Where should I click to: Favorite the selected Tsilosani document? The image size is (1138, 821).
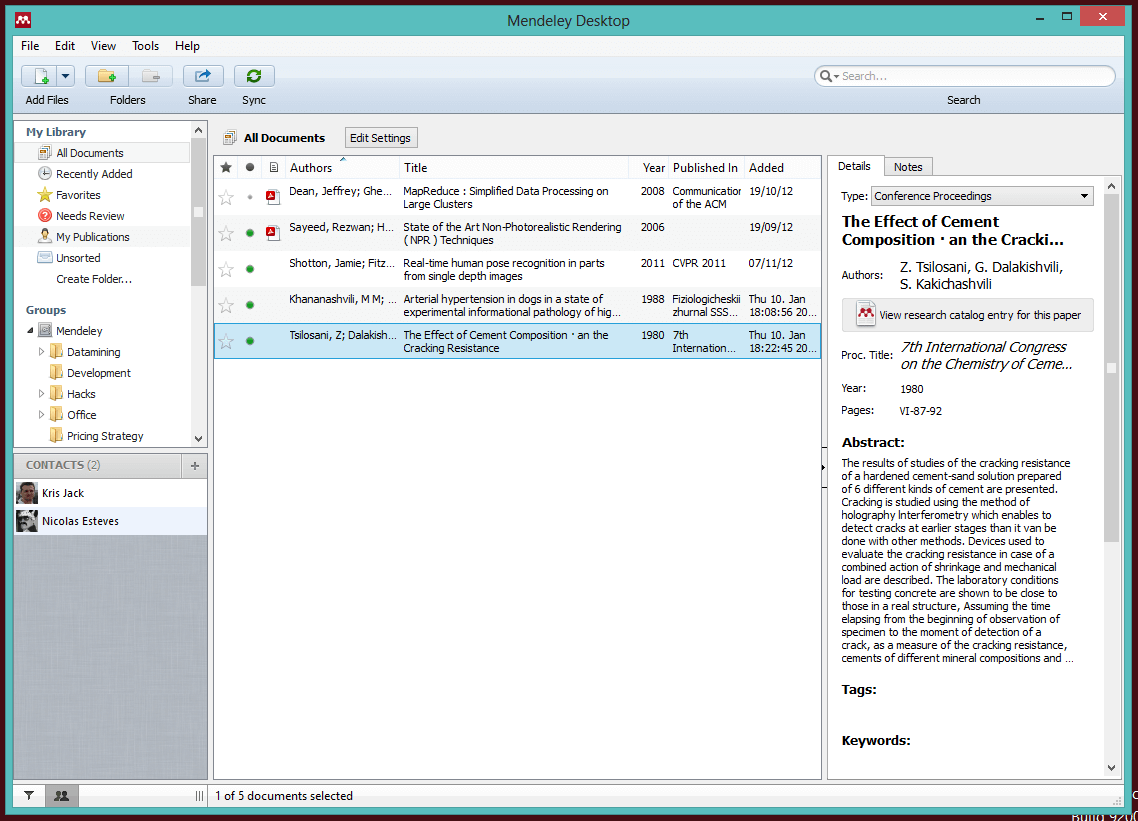[x=226, y=341]
